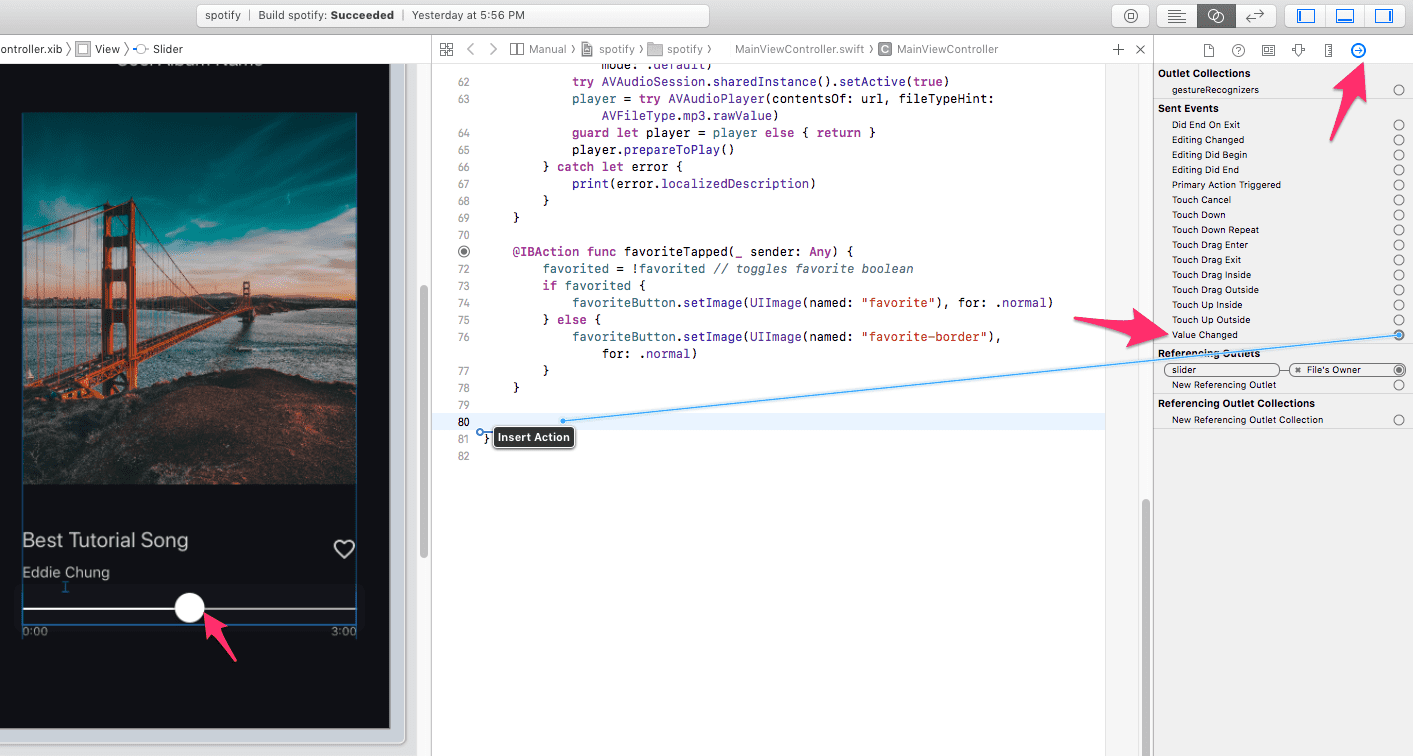Select the 0:00 time label
1413x756 pixels.
35,631
